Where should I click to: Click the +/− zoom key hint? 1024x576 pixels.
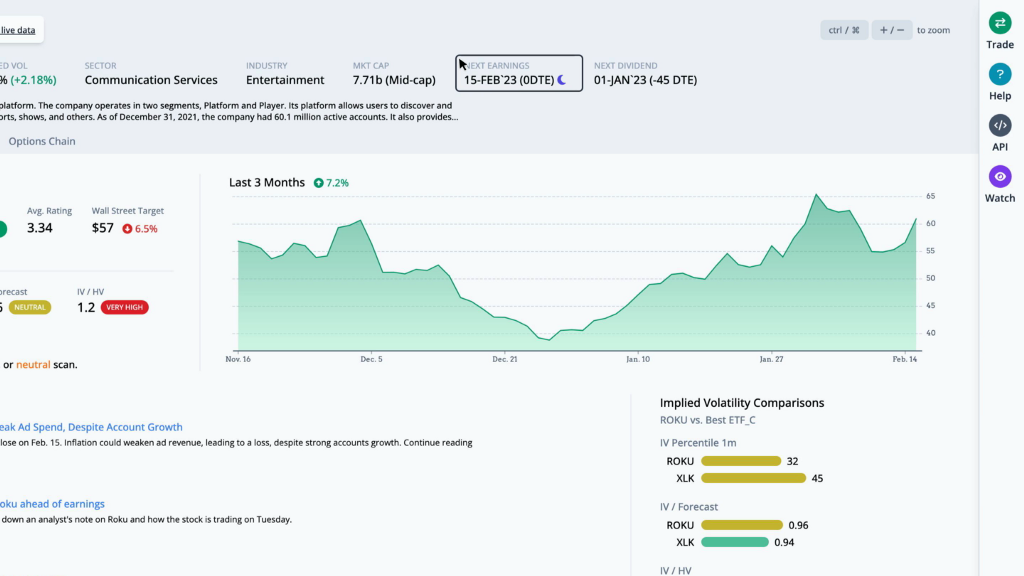891,30
